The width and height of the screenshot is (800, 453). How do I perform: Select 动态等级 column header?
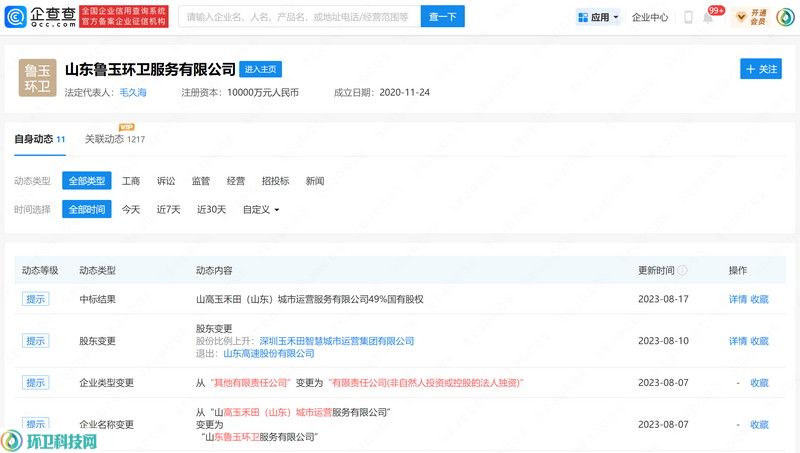[40, 270]
